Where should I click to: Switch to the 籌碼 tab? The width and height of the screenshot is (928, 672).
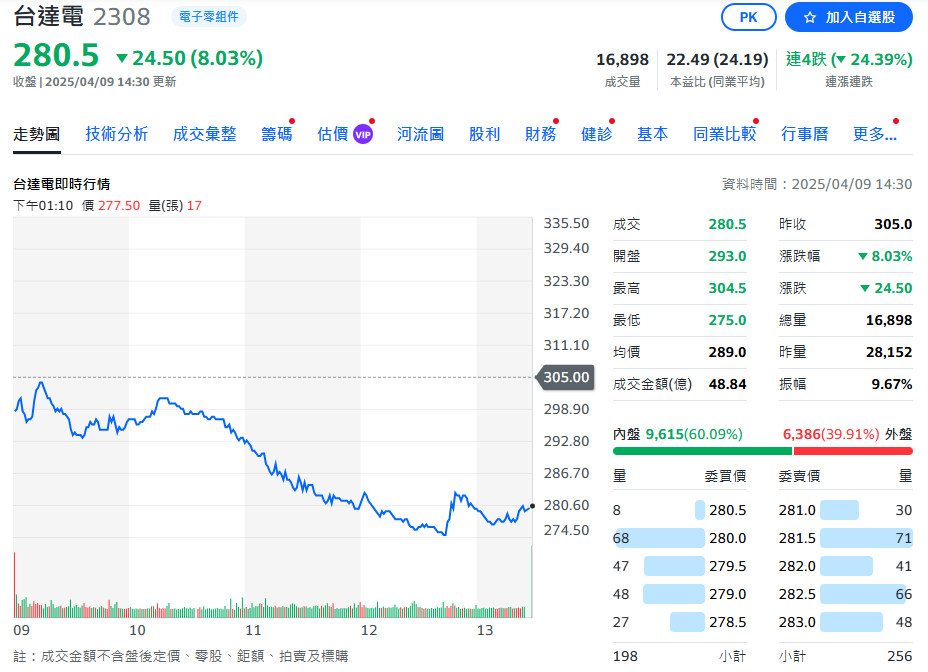coord(277,134)
